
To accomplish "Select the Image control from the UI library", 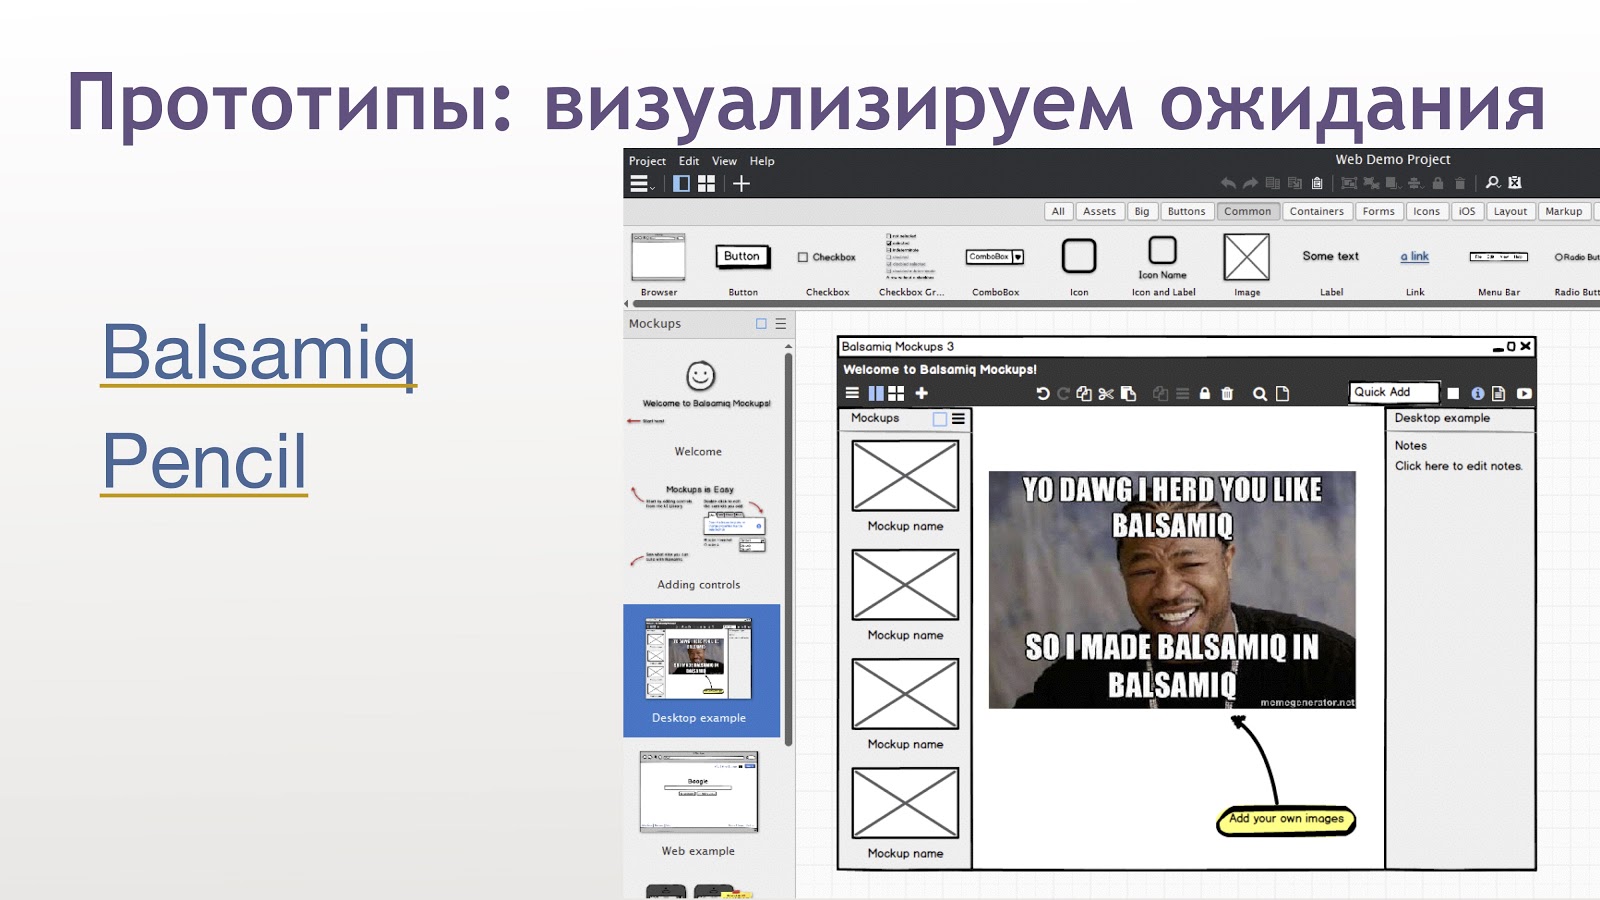I will 1247,258.
